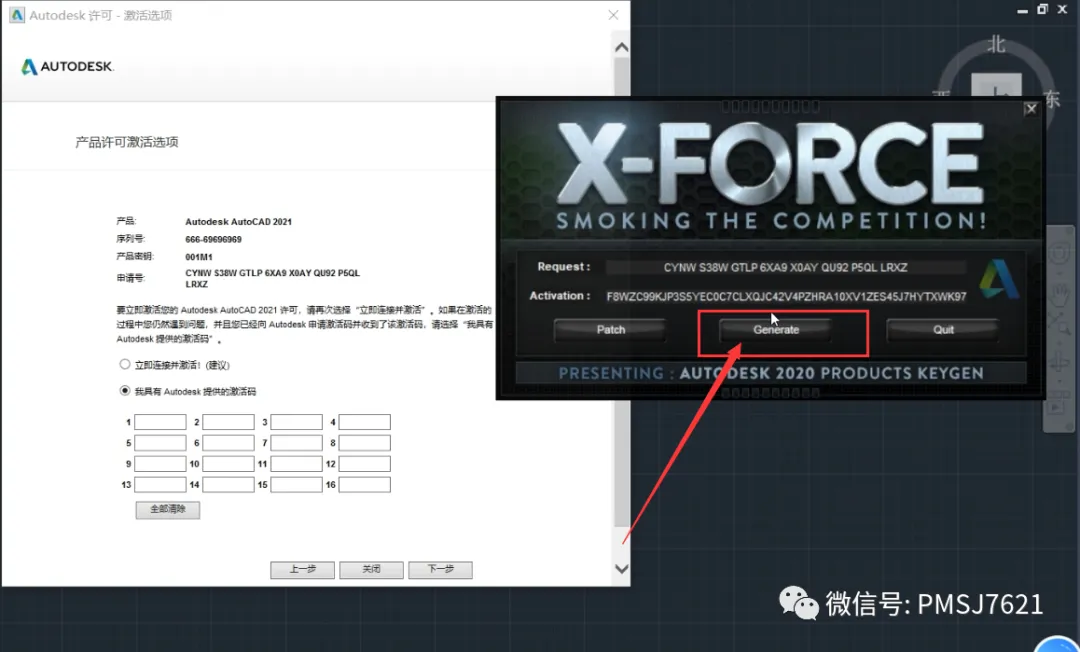Minimize the AutoCAD drawing window
The image size is (1080, 652).
[1022, 10]
